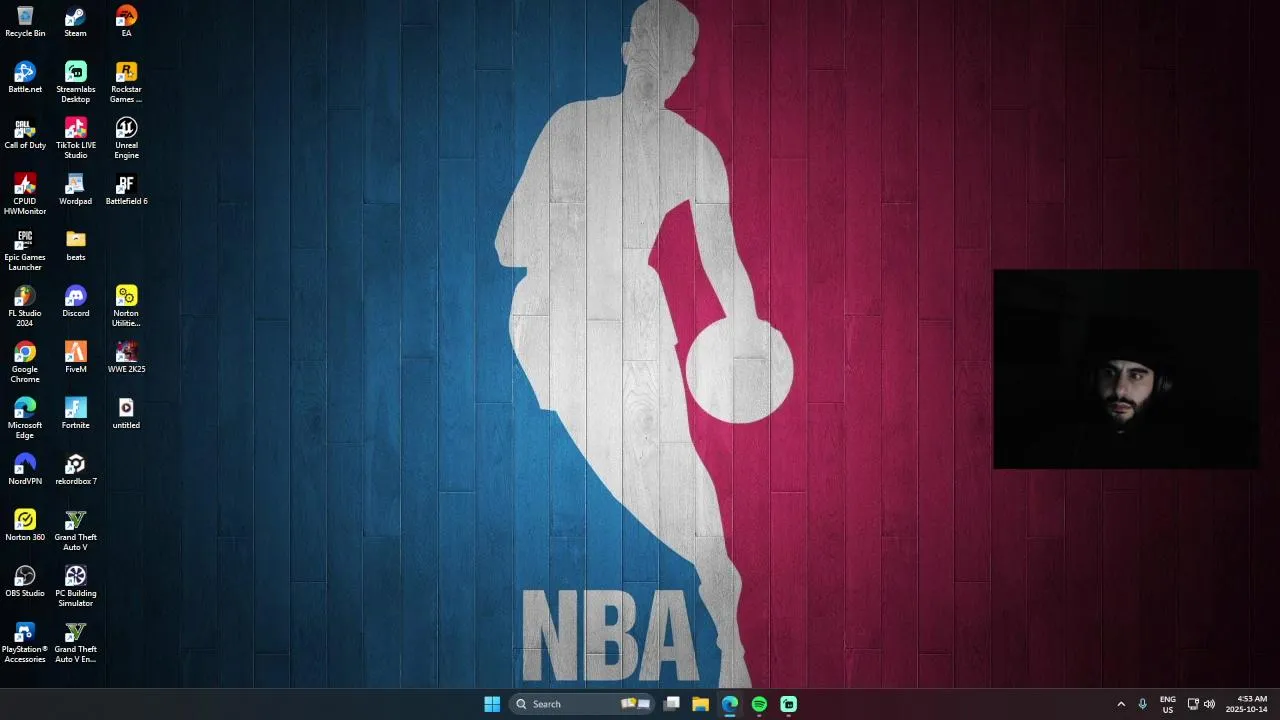The image size is (1280, 720).
Task: Select the Microsoft Edge desktop icon
Action: [x=25, y=419]
